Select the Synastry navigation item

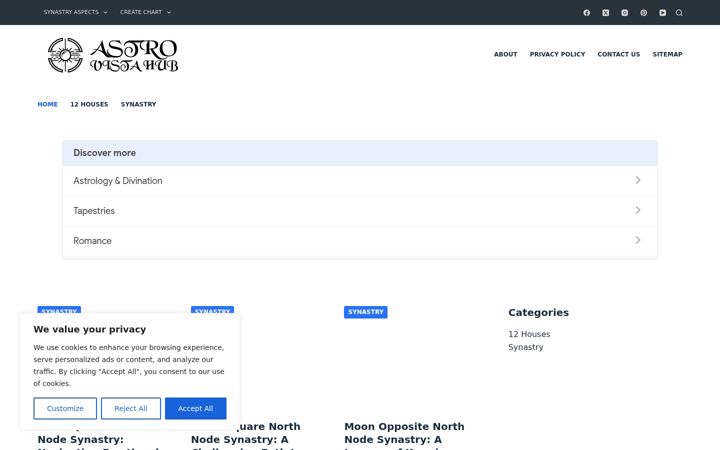click(138, 104)
